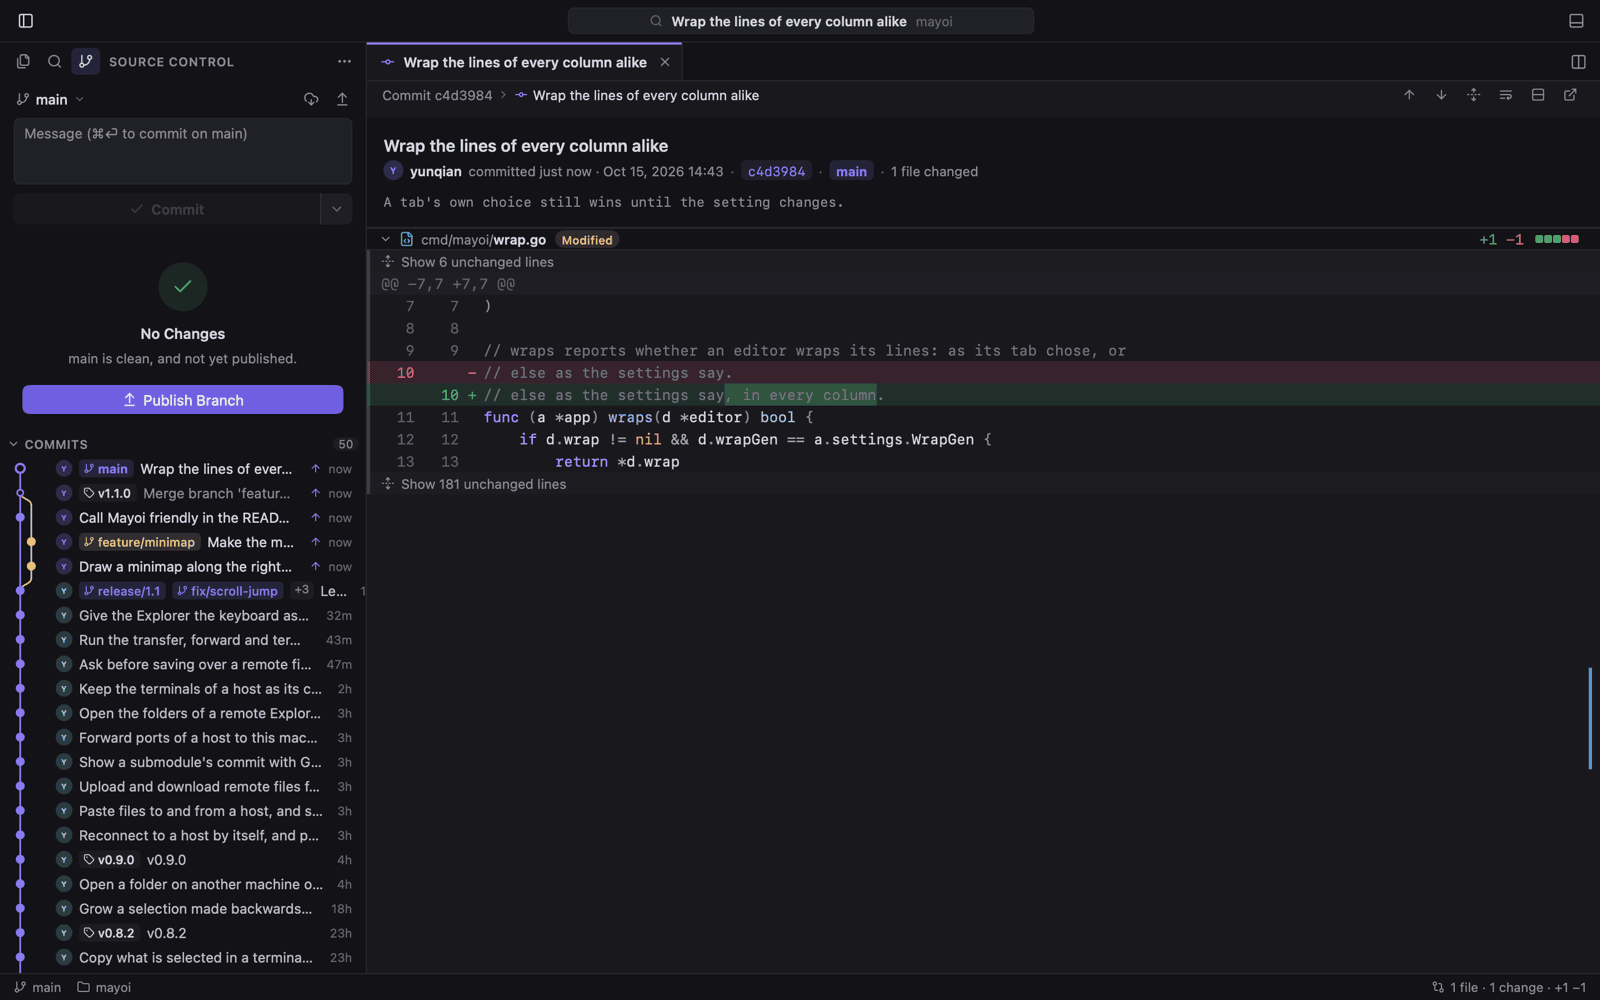1600x1000 pixels.
Task: Open the file from the diff toolbar
Action: [1570, 95]
